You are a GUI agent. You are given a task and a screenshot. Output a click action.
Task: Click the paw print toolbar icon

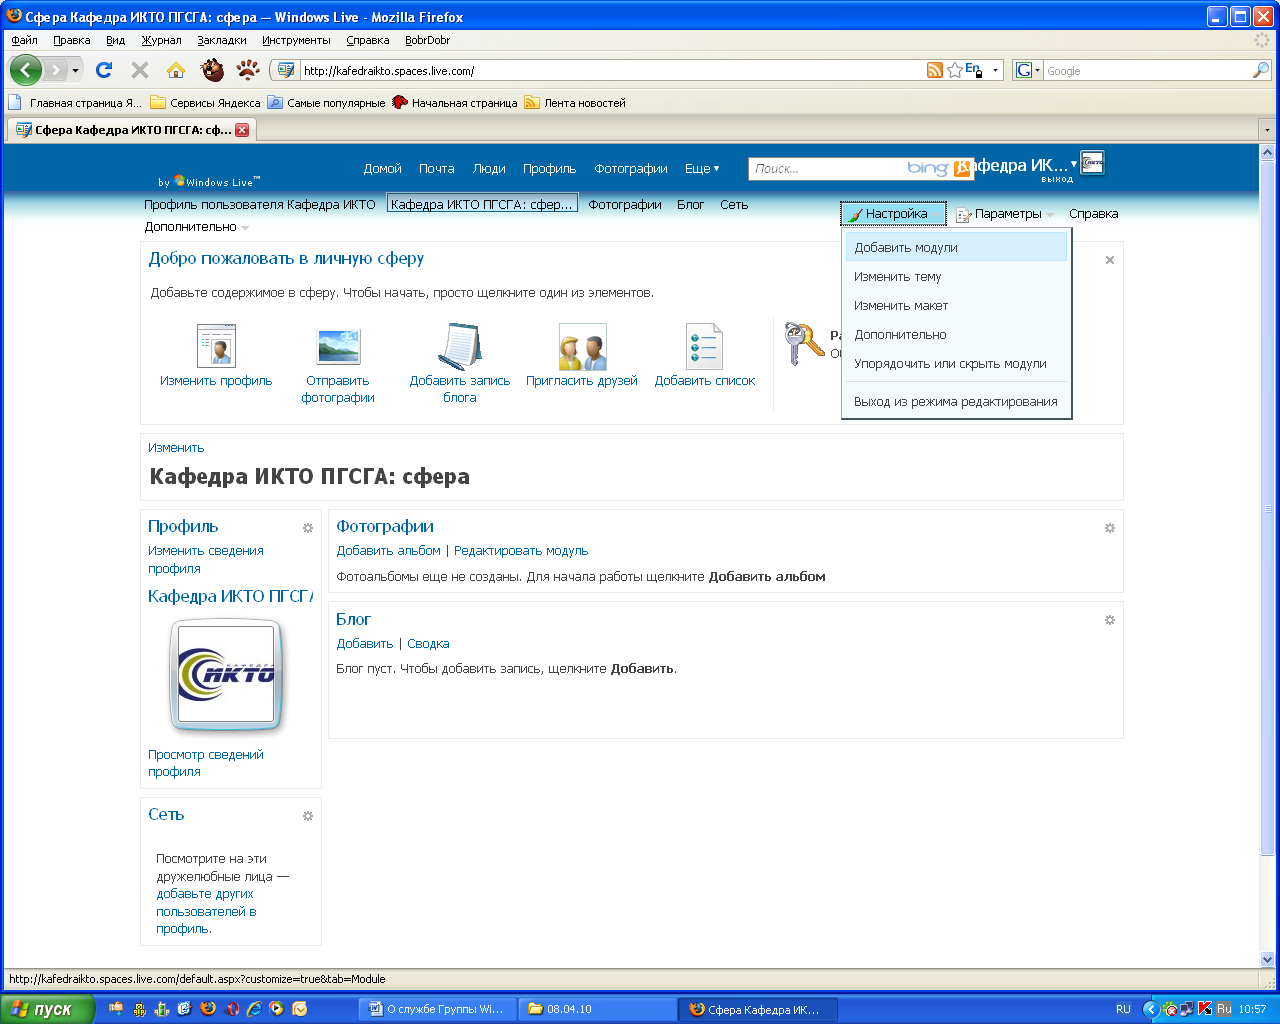tap(248, 70)
